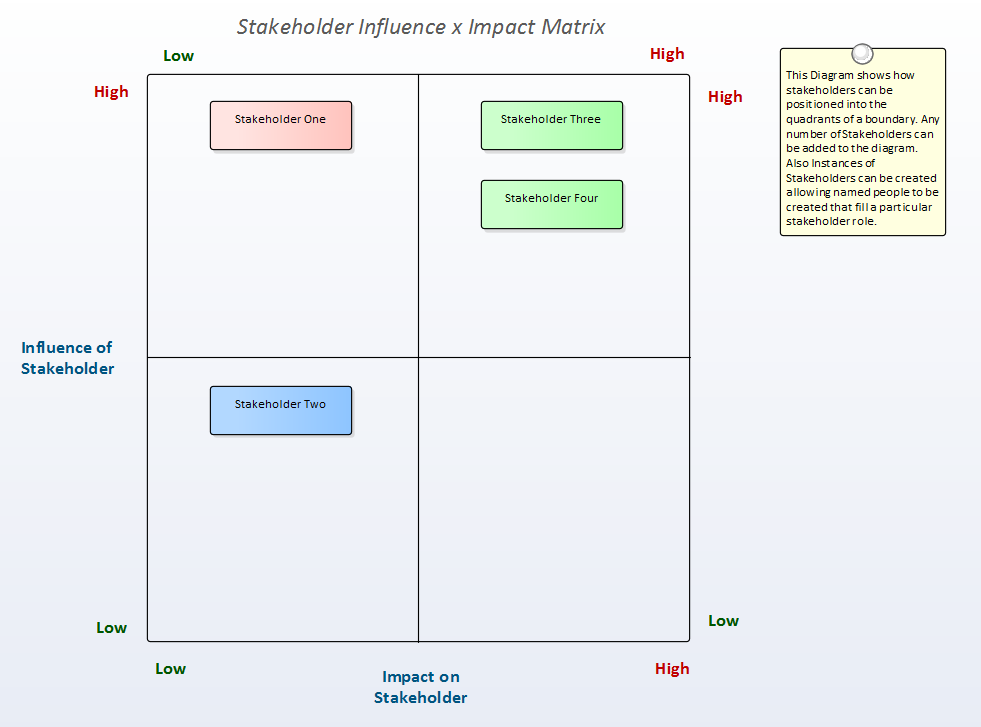This screenshot has height=727, width=981.
Task: Click the red High label above the matrix
Action: (x=667, y=54)
